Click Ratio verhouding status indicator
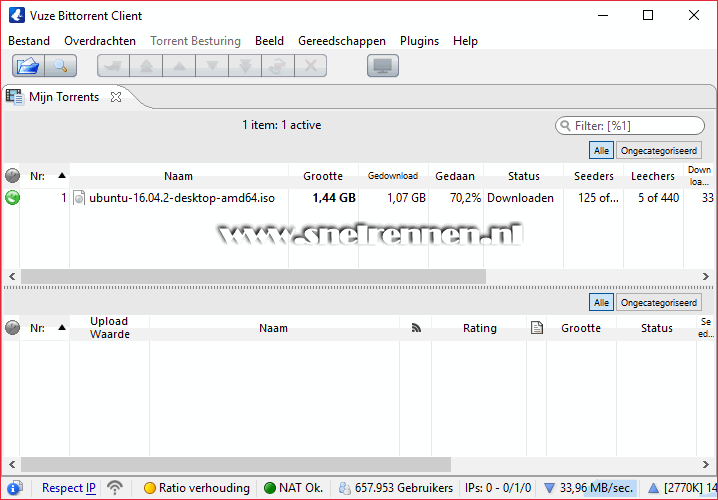 click(196, 488)
